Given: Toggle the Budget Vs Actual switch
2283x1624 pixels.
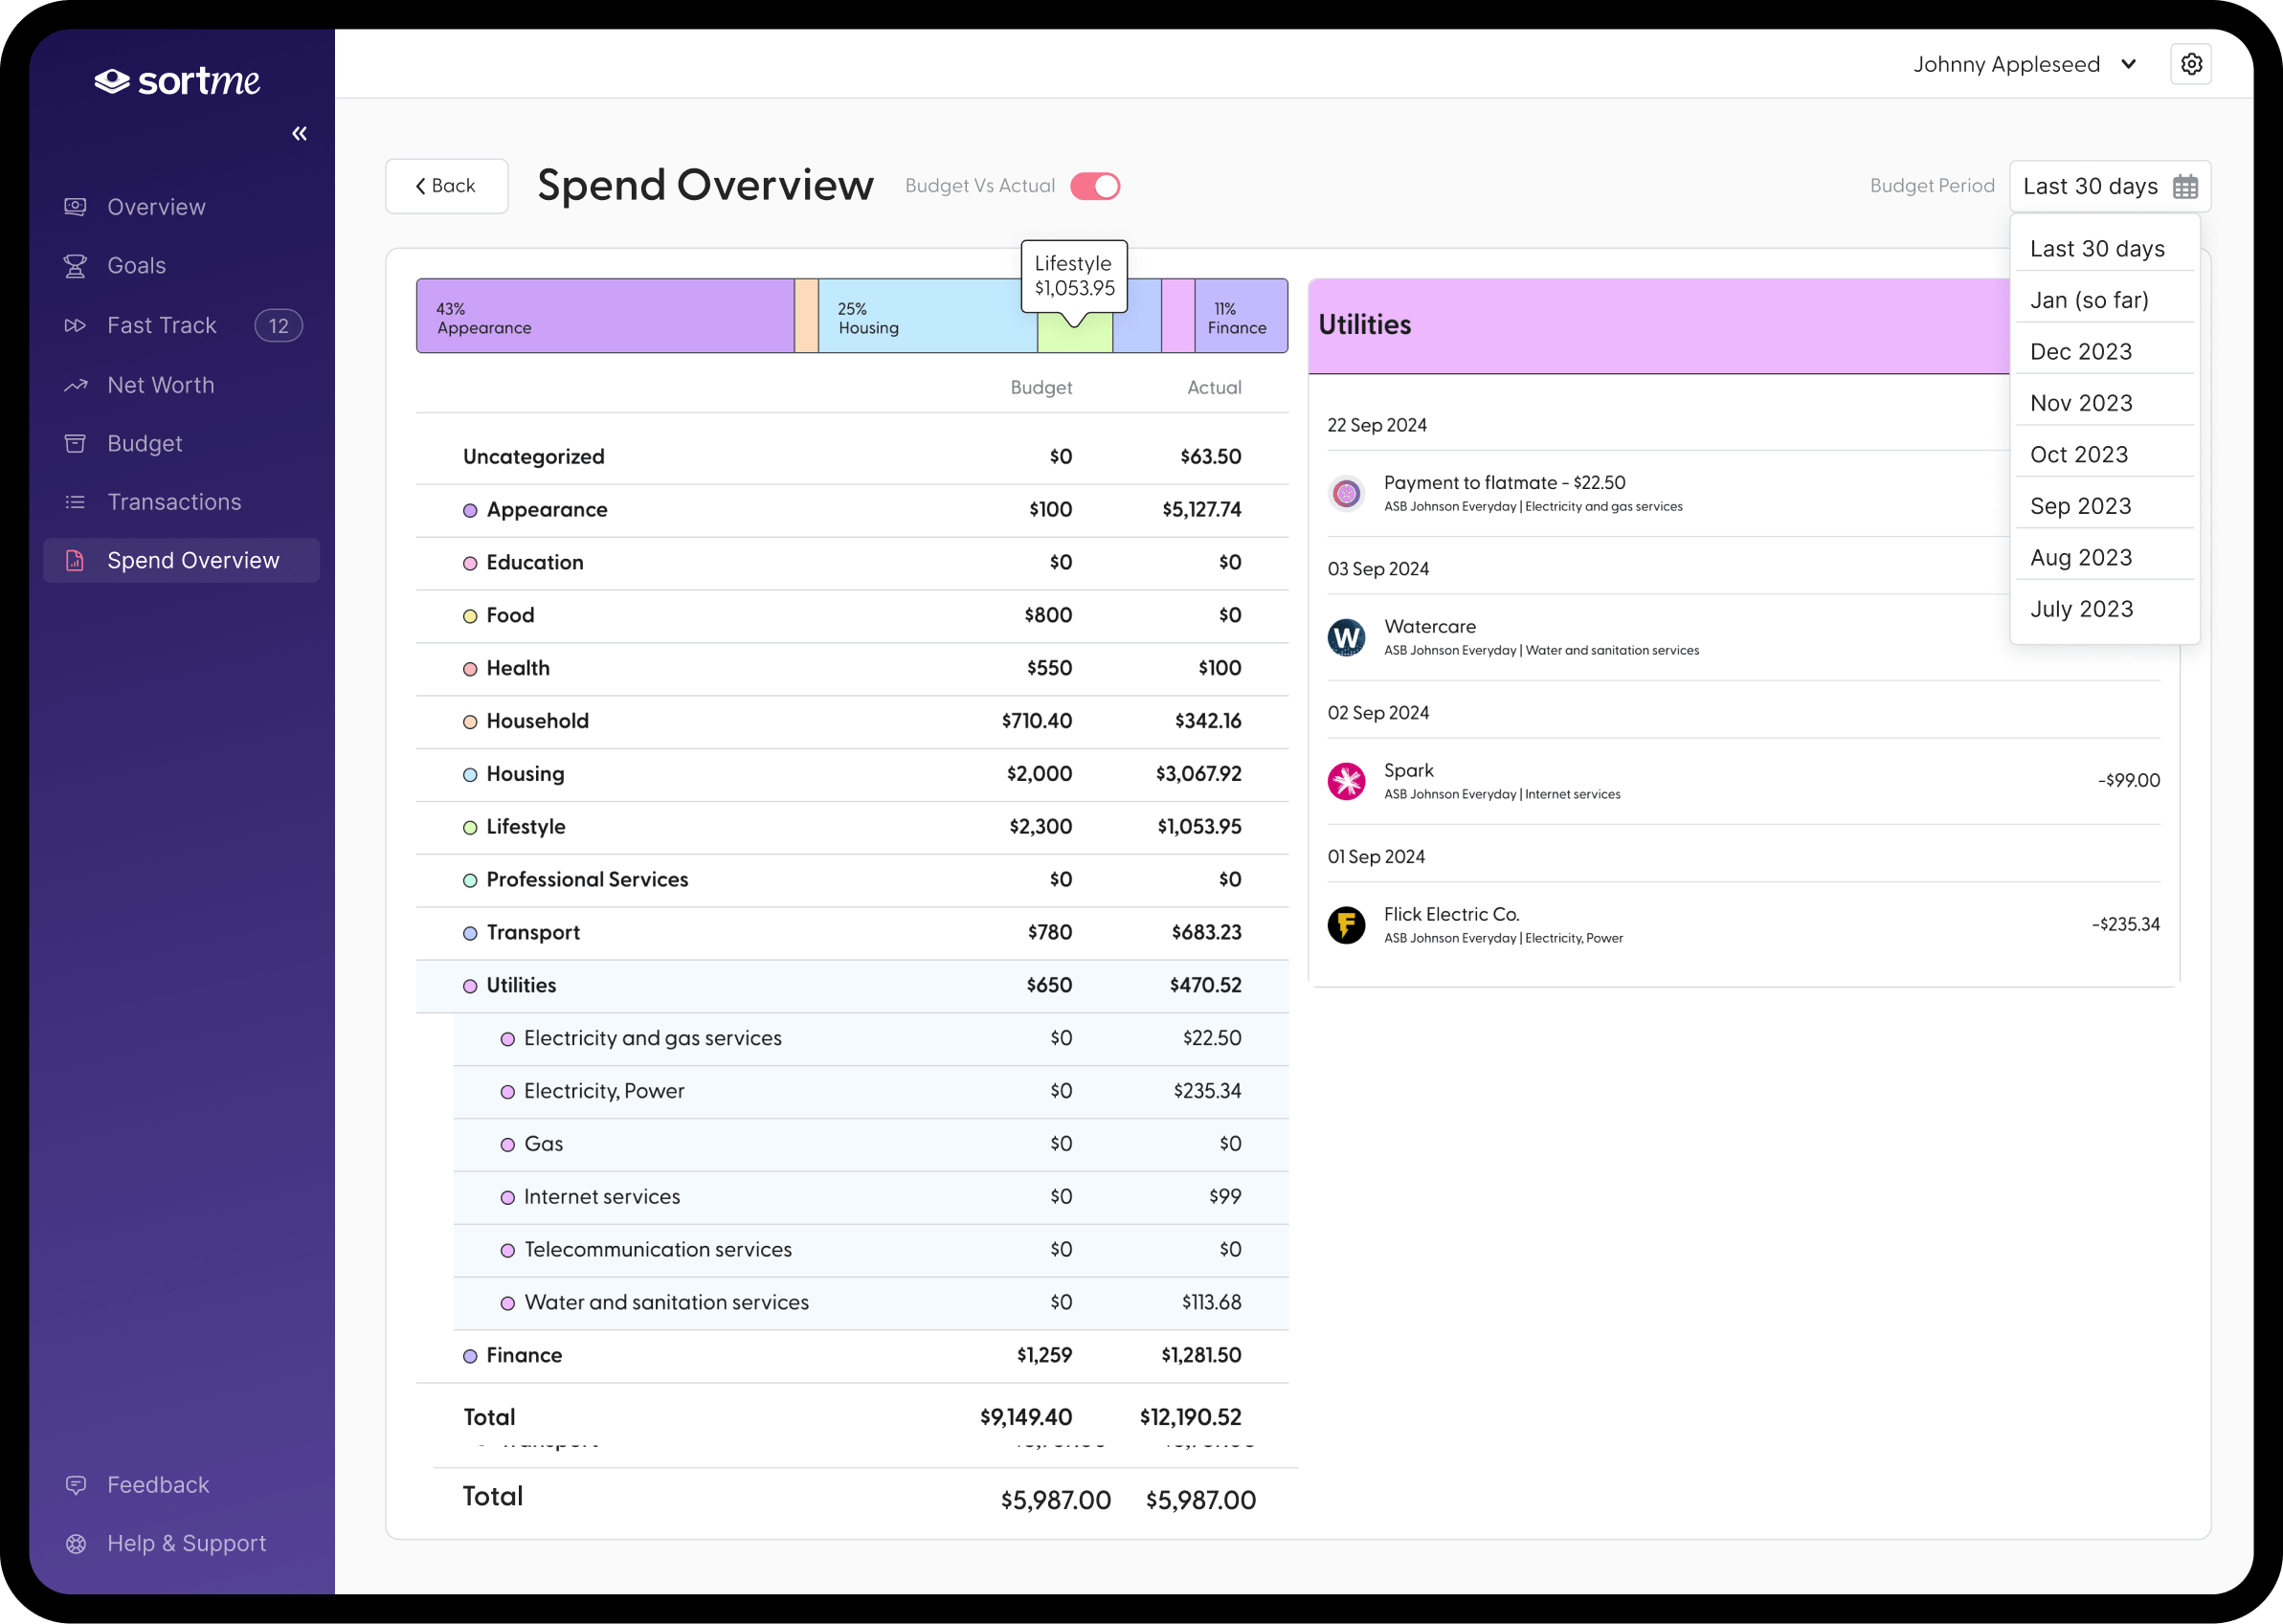Looking at the screenshot, I should click(x=1095, y=186).
